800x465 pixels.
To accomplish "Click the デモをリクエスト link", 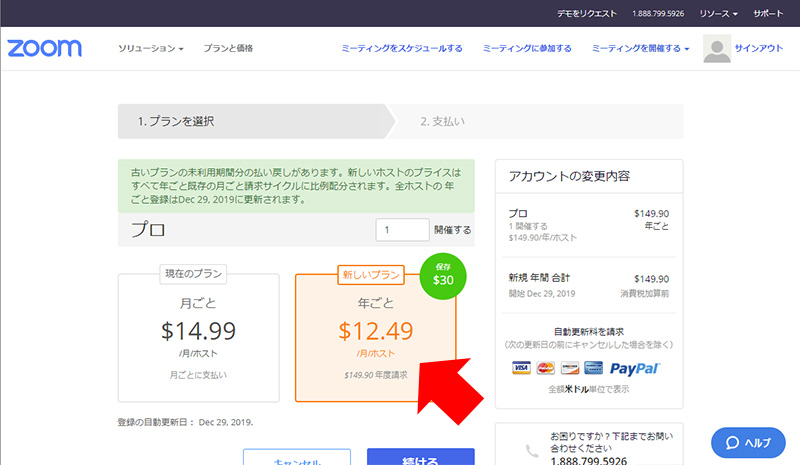I will click(x=590, y=14).
